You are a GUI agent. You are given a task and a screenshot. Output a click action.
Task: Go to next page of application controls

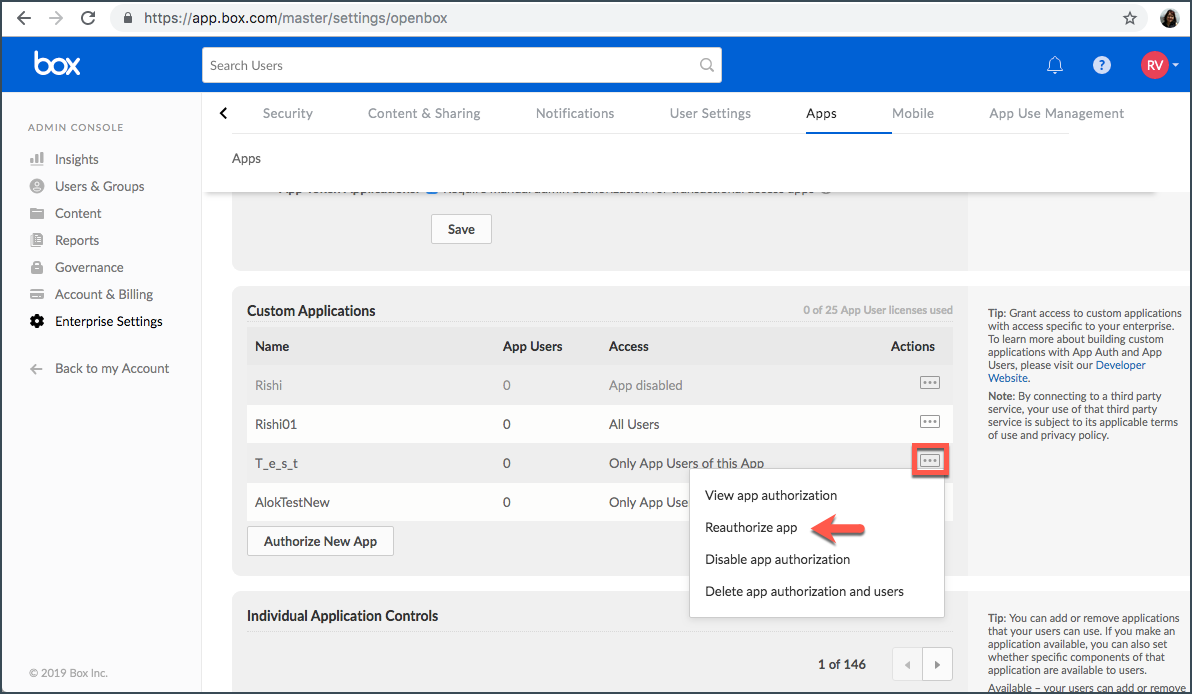[x=937, y=664]
